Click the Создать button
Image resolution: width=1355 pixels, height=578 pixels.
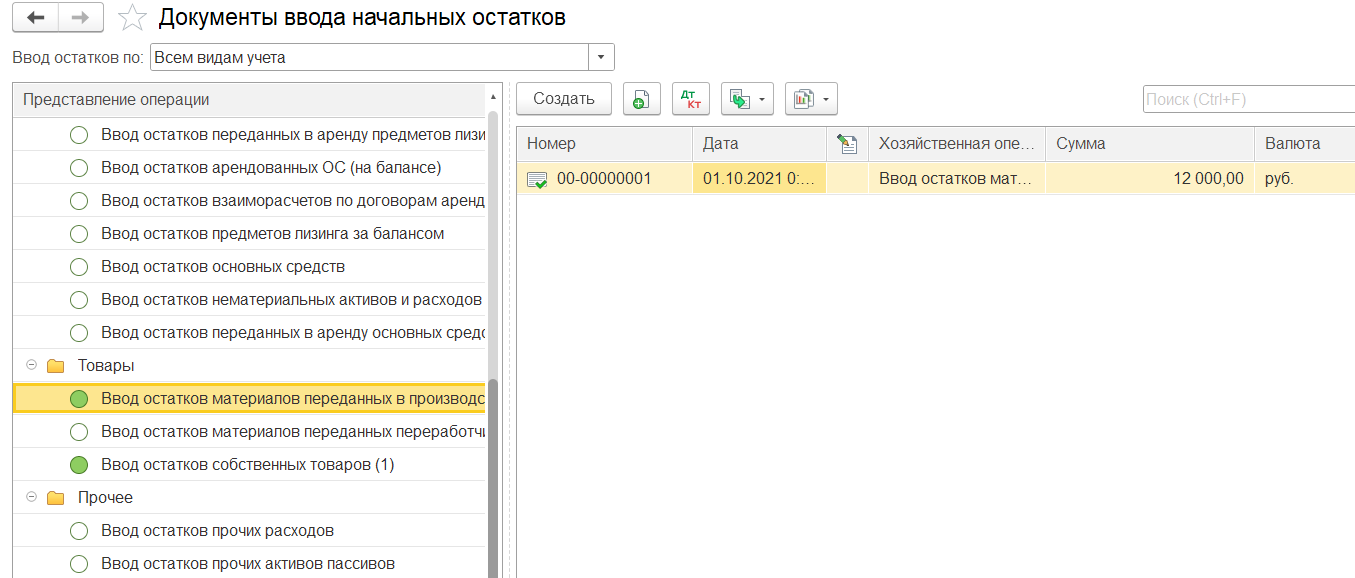564,98
